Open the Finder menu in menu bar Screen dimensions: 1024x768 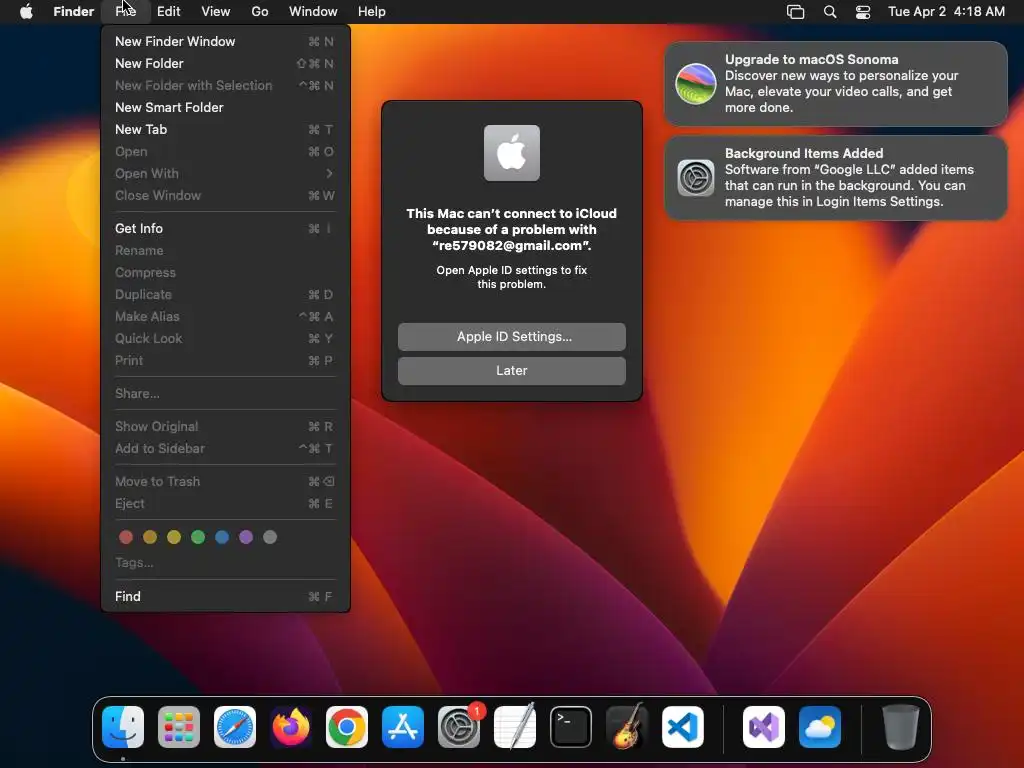tap(74, 11)
